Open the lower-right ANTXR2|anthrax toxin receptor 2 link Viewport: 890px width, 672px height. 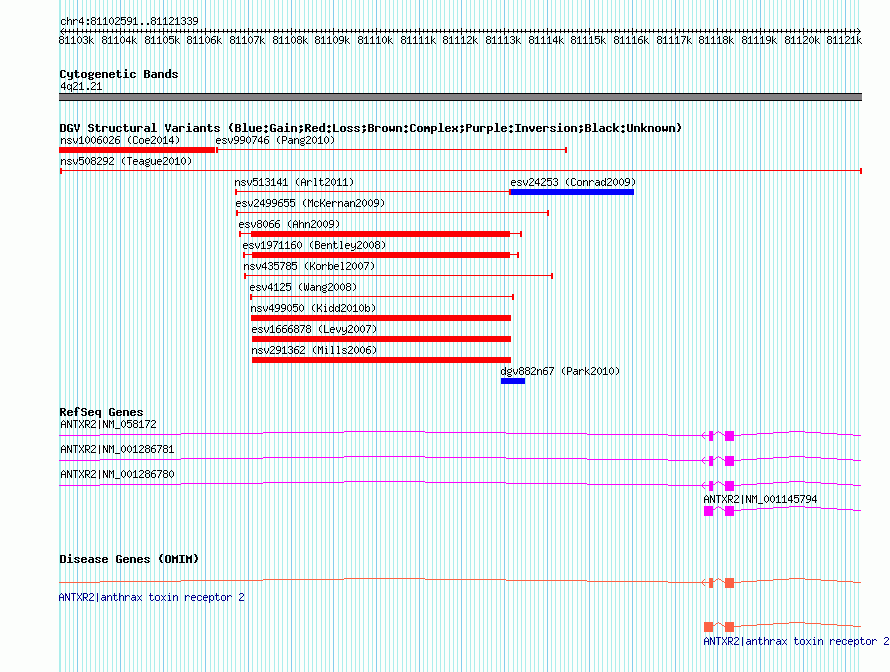(x=796, y=641)
